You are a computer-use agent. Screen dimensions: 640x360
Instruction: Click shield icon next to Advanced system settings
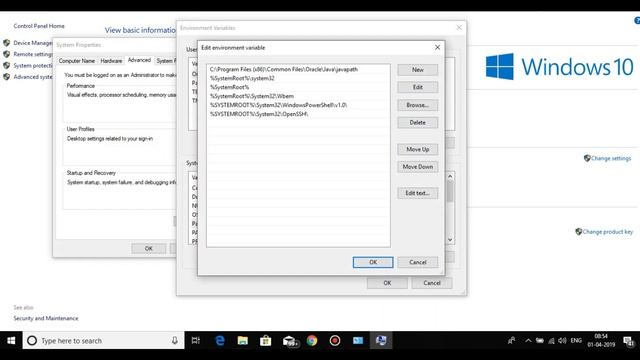pyautogui.click(x=7, y=77)
